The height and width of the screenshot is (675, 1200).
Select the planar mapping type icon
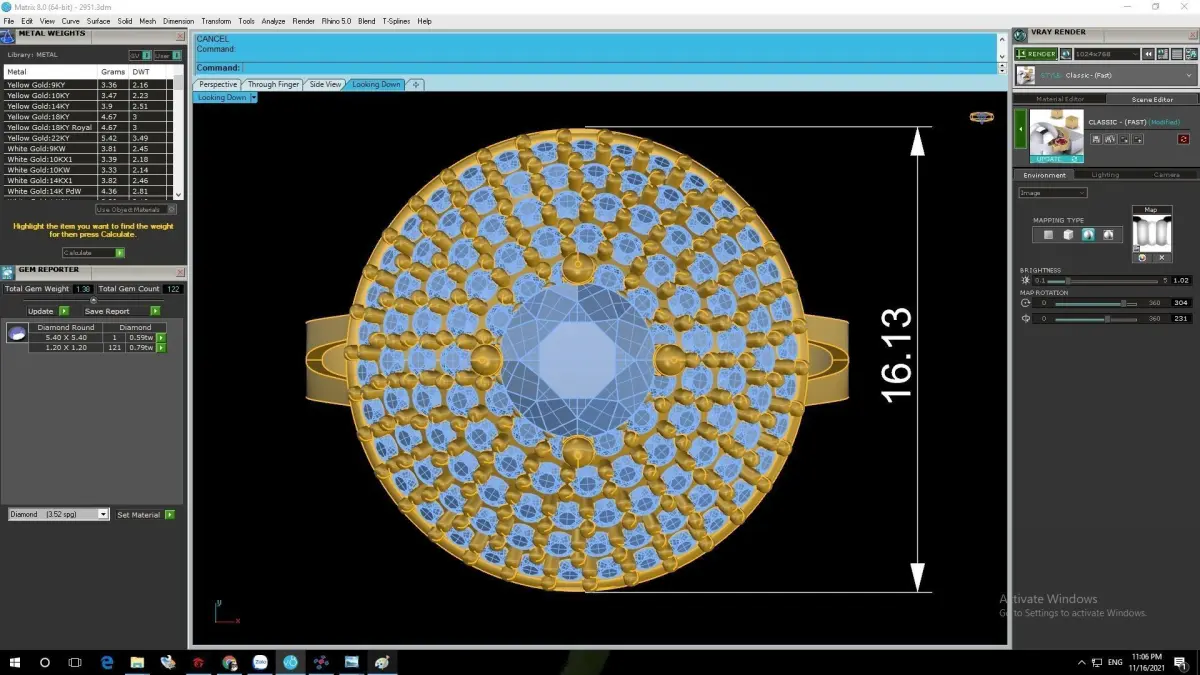coord(1048,235)
